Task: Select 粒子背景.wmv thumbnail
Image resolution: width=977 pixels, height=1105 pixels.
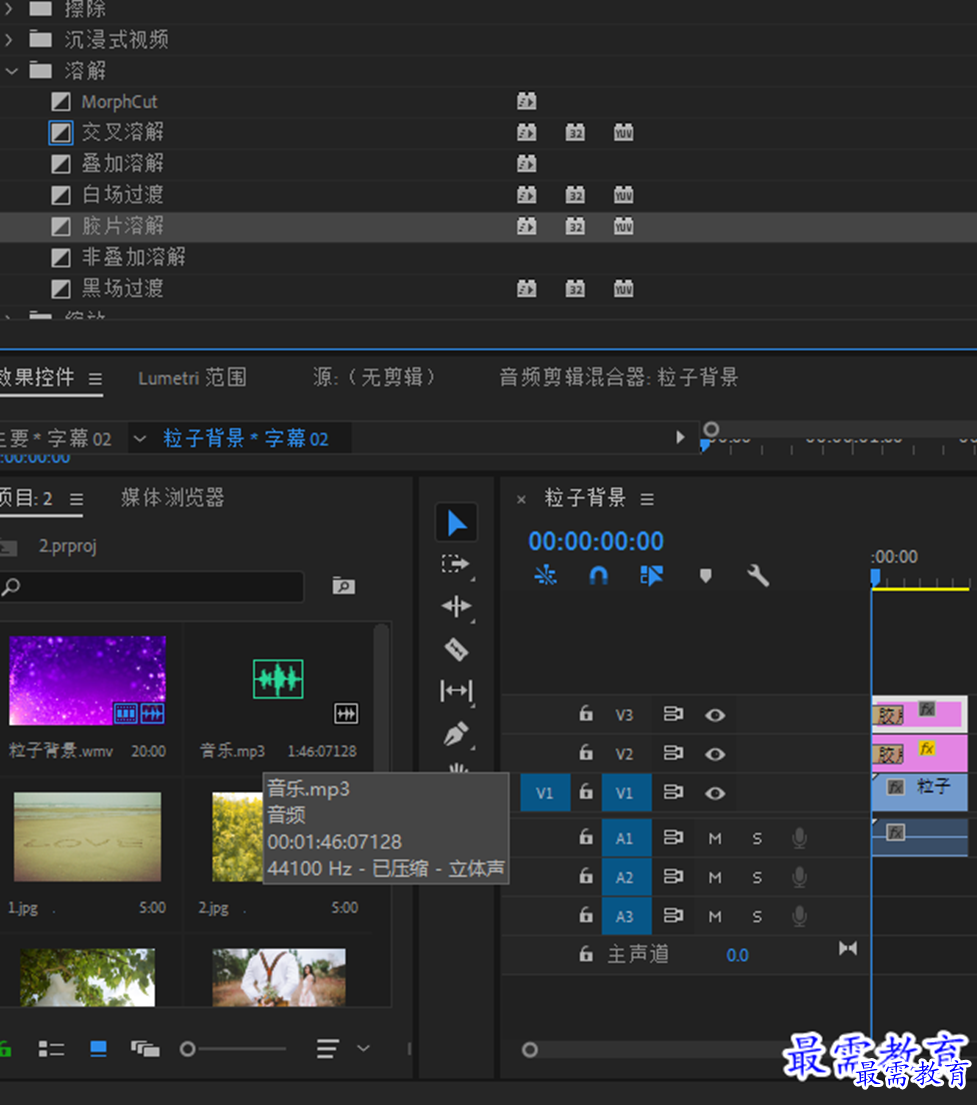Action: tap(87, 680)
